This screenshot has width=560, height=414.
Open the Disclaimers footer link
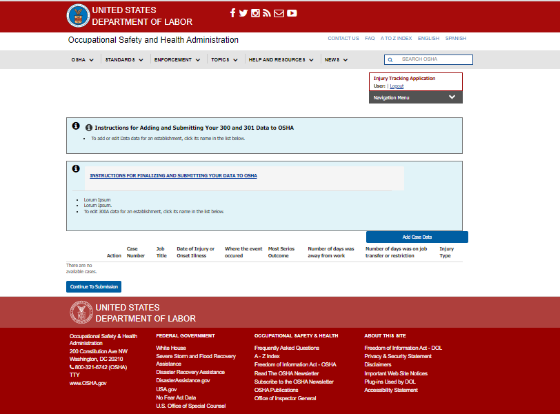pos(378,365)
